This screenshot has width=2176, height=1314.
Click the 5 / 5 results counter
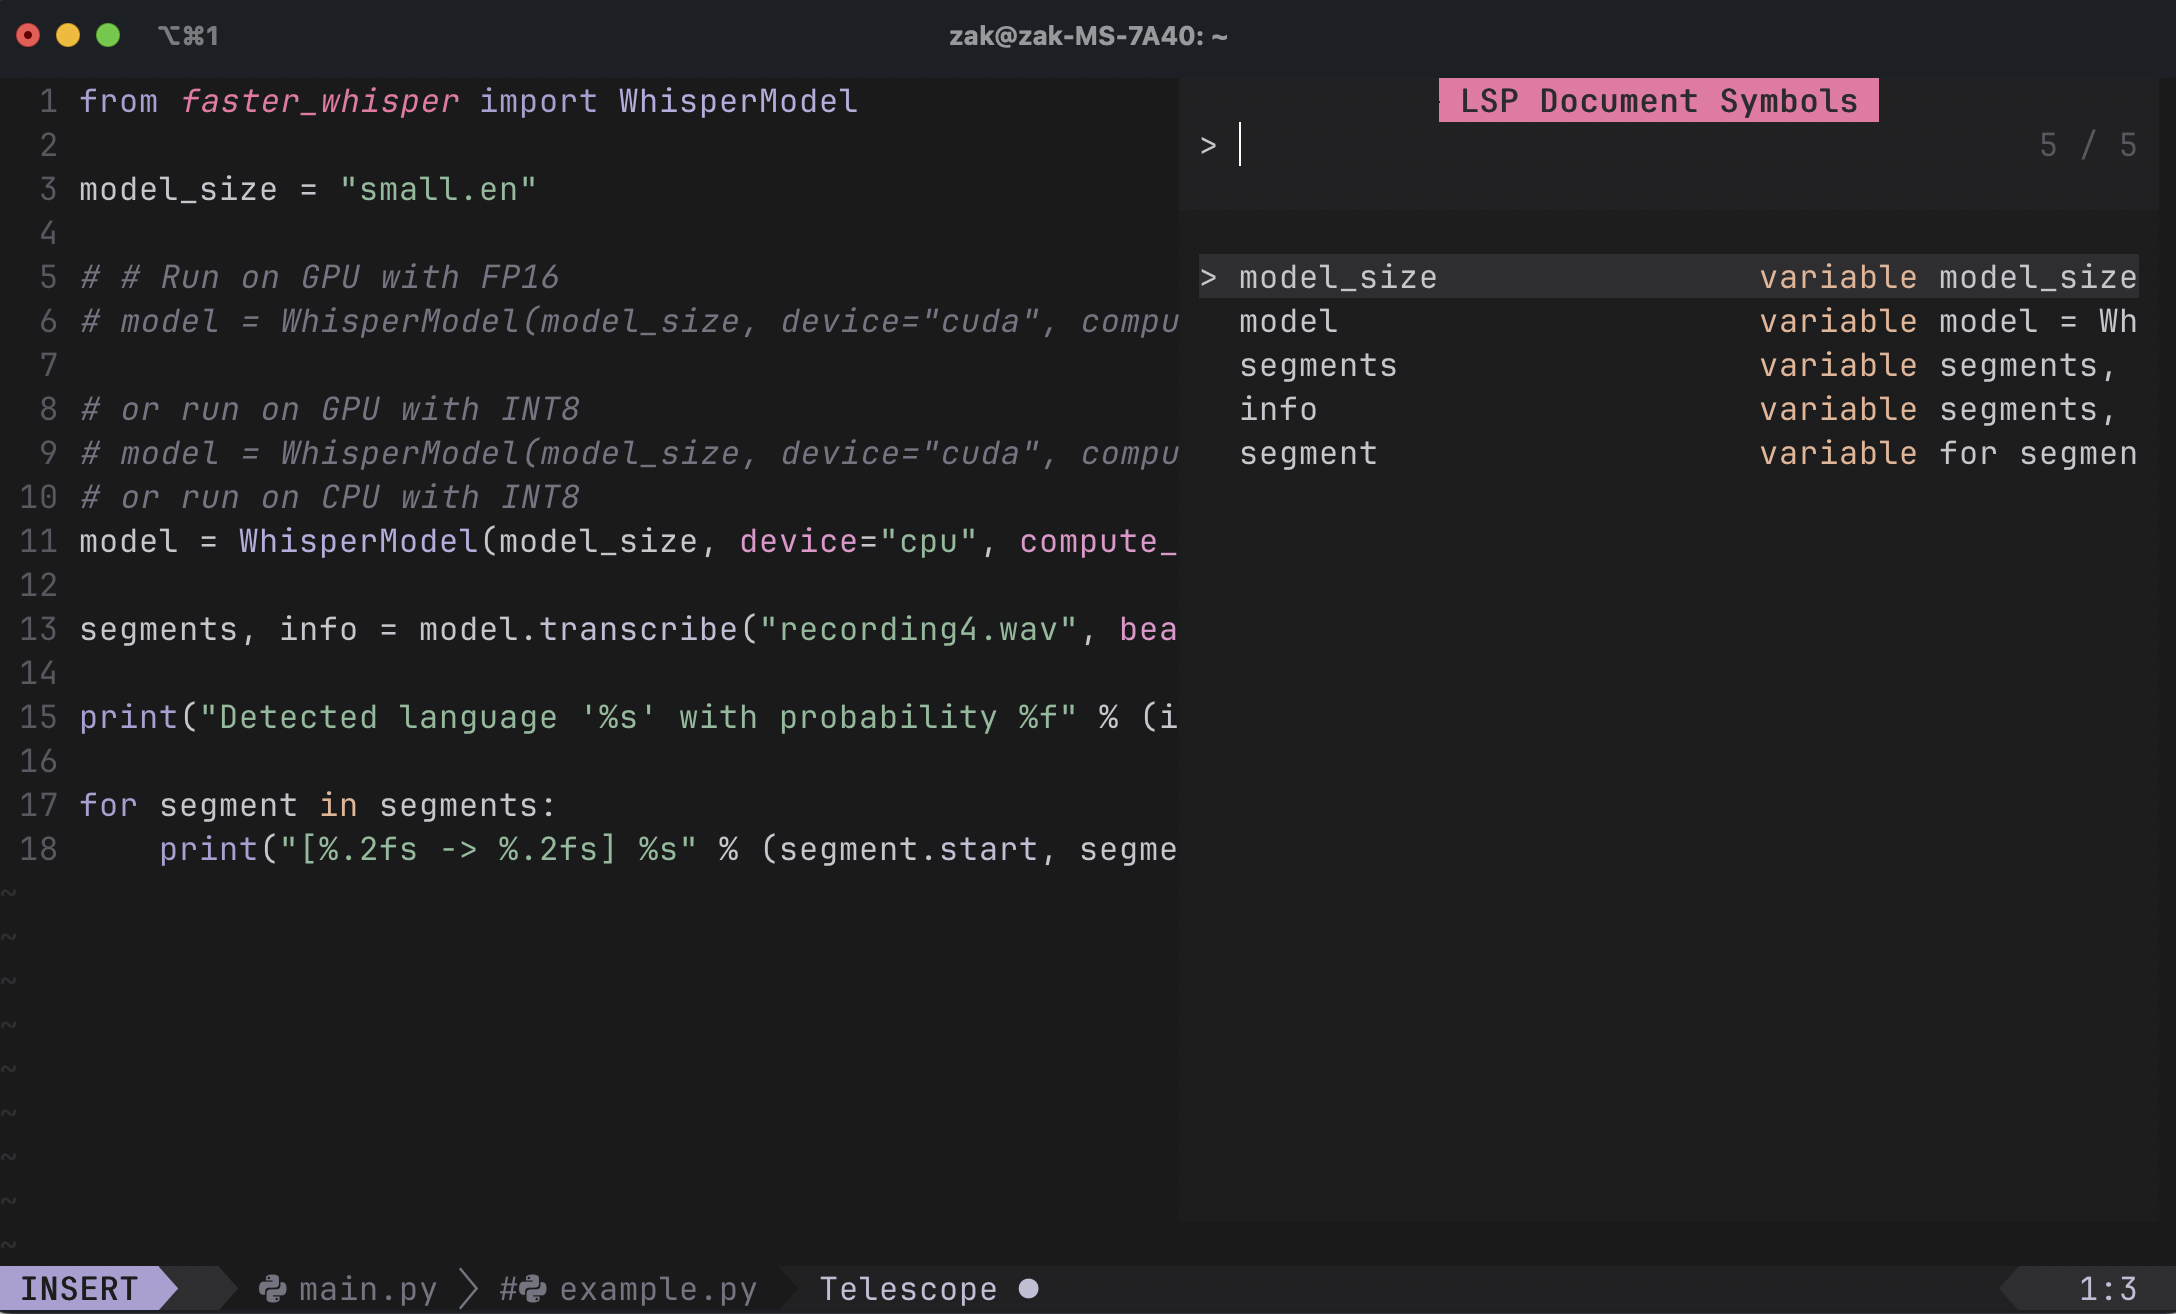2087,146
